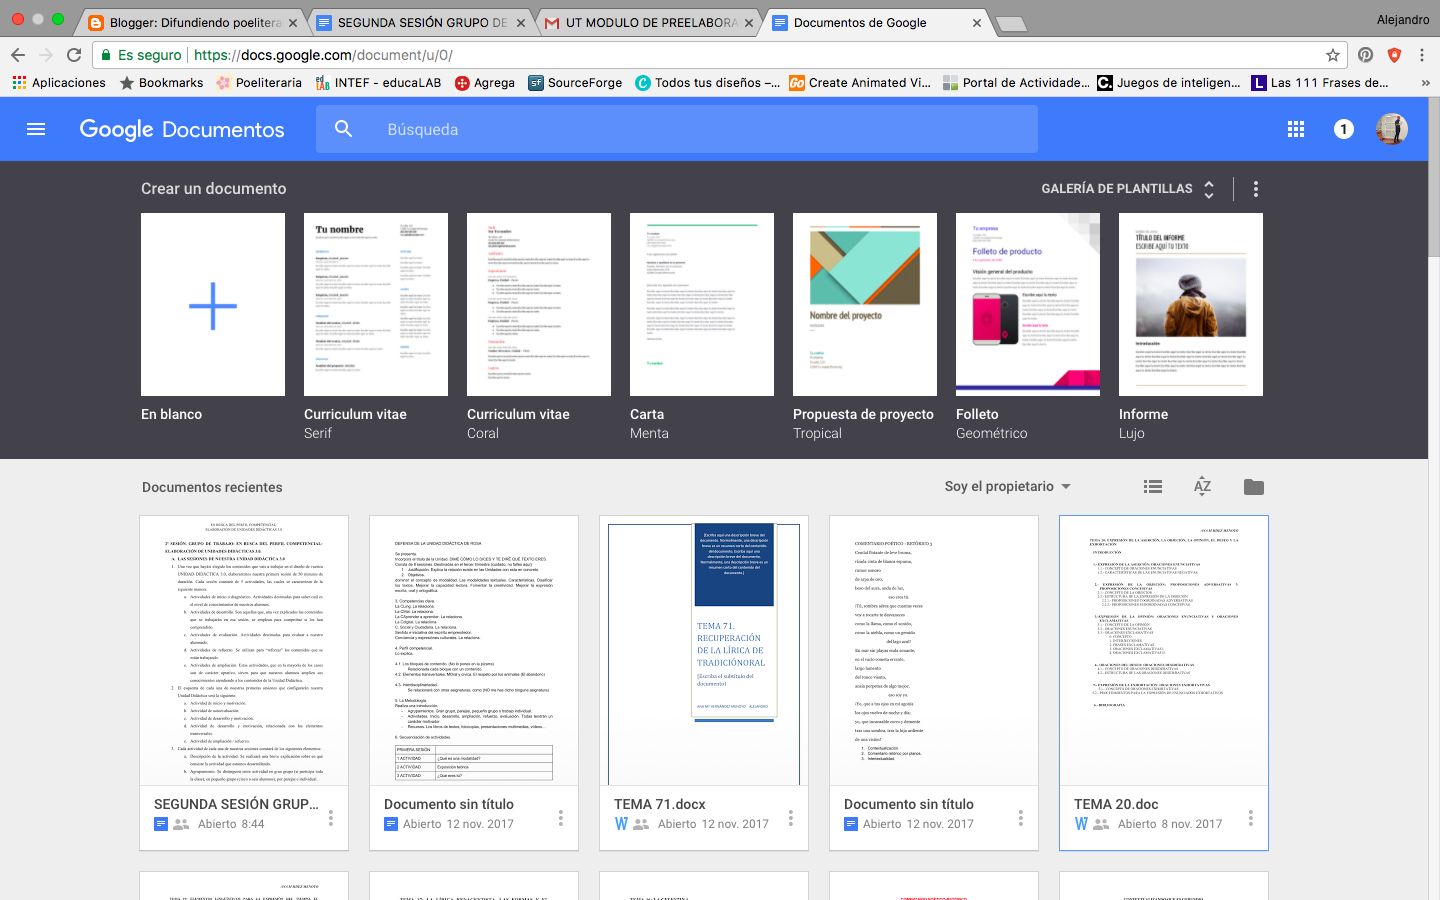Open more options for SEGUNDA SESIÓN GRUP... document
Image resolution: width=1440 pixels, height=900 pixels.
click(x=331, y=818)
